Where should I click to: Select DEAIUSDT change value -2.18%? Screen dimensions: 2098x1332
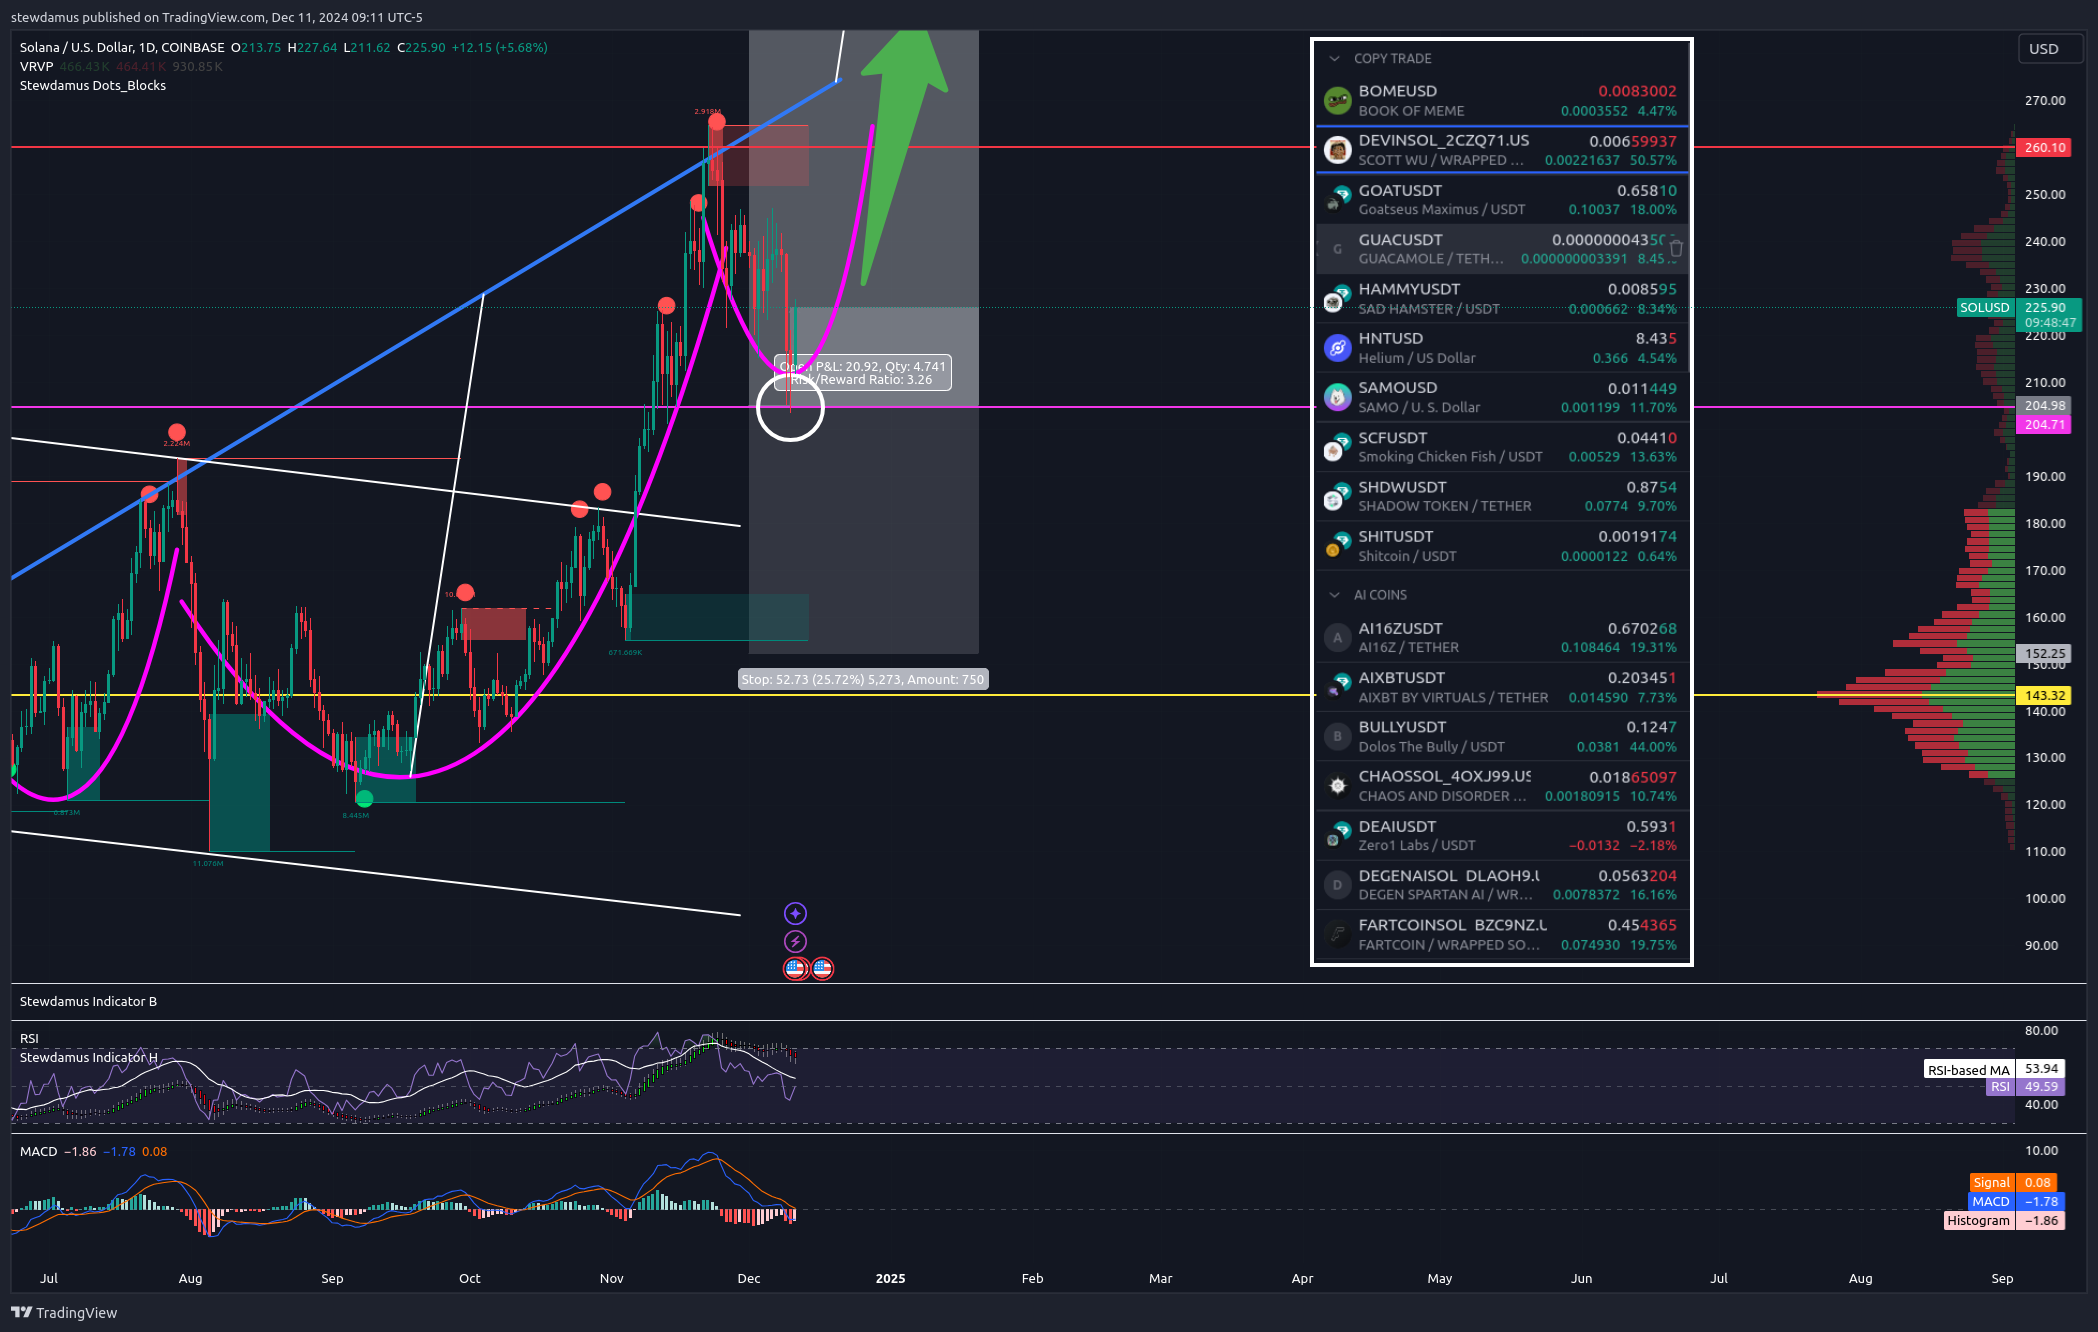pos(1653,845)
